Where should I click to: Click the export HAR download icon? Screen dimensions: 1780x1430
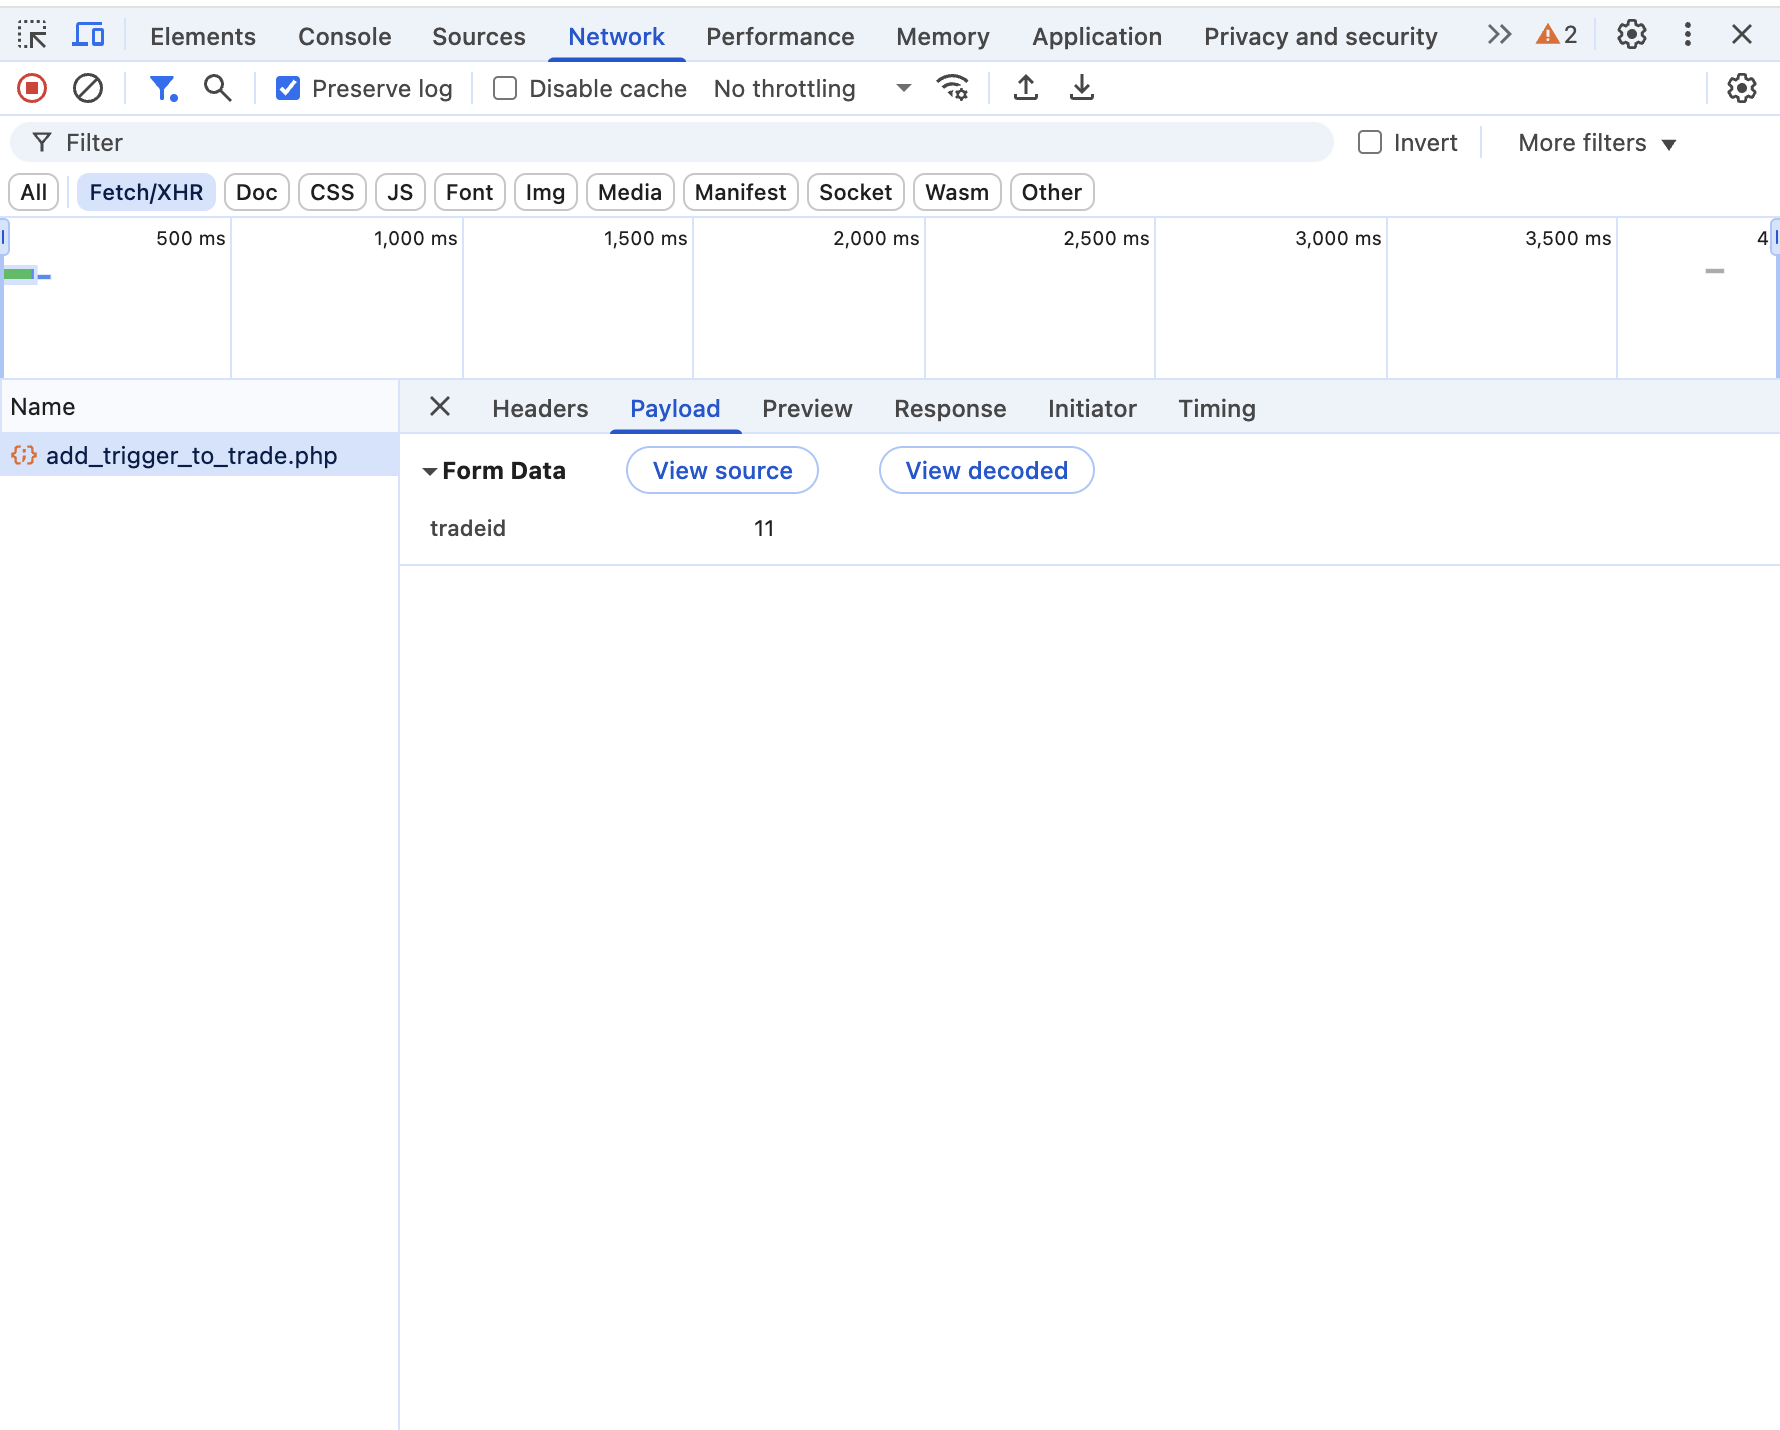pos(1081,89)
